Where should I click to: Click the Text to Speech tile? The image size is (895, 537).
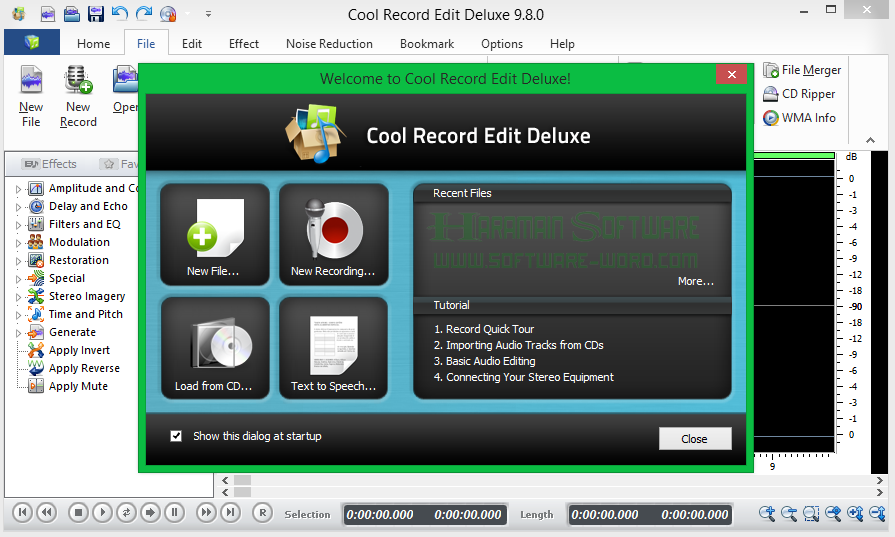pos(333,348)
